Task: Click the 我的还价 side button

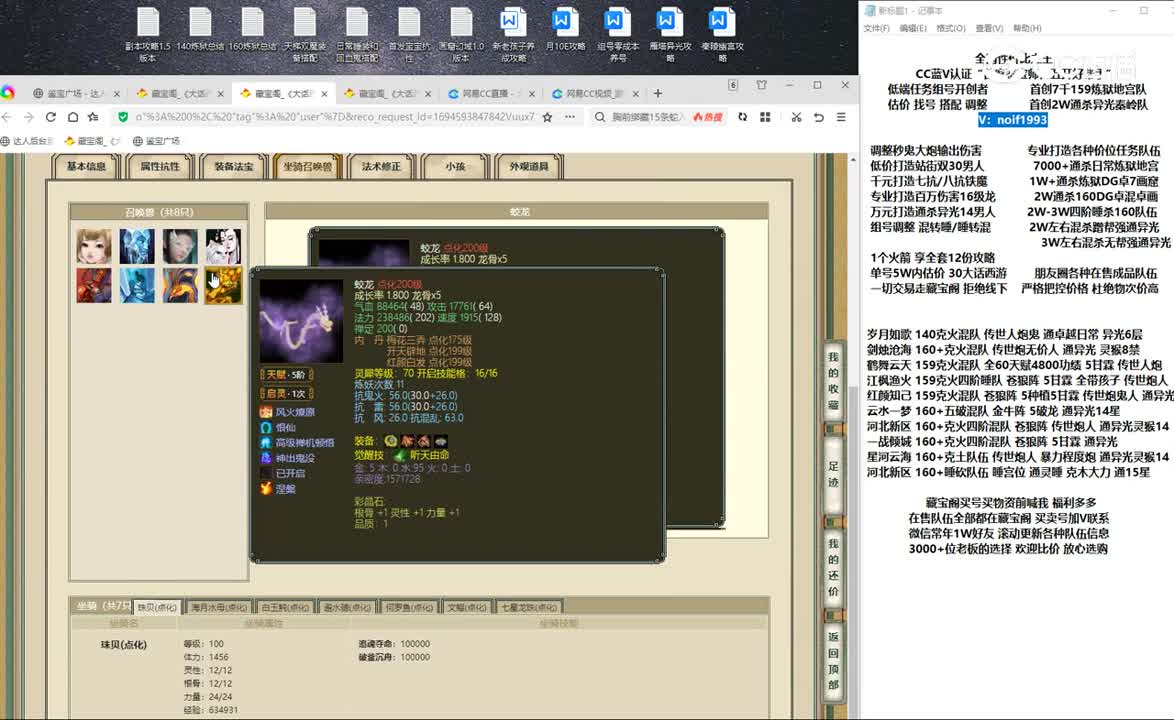Action: point(833,567)
